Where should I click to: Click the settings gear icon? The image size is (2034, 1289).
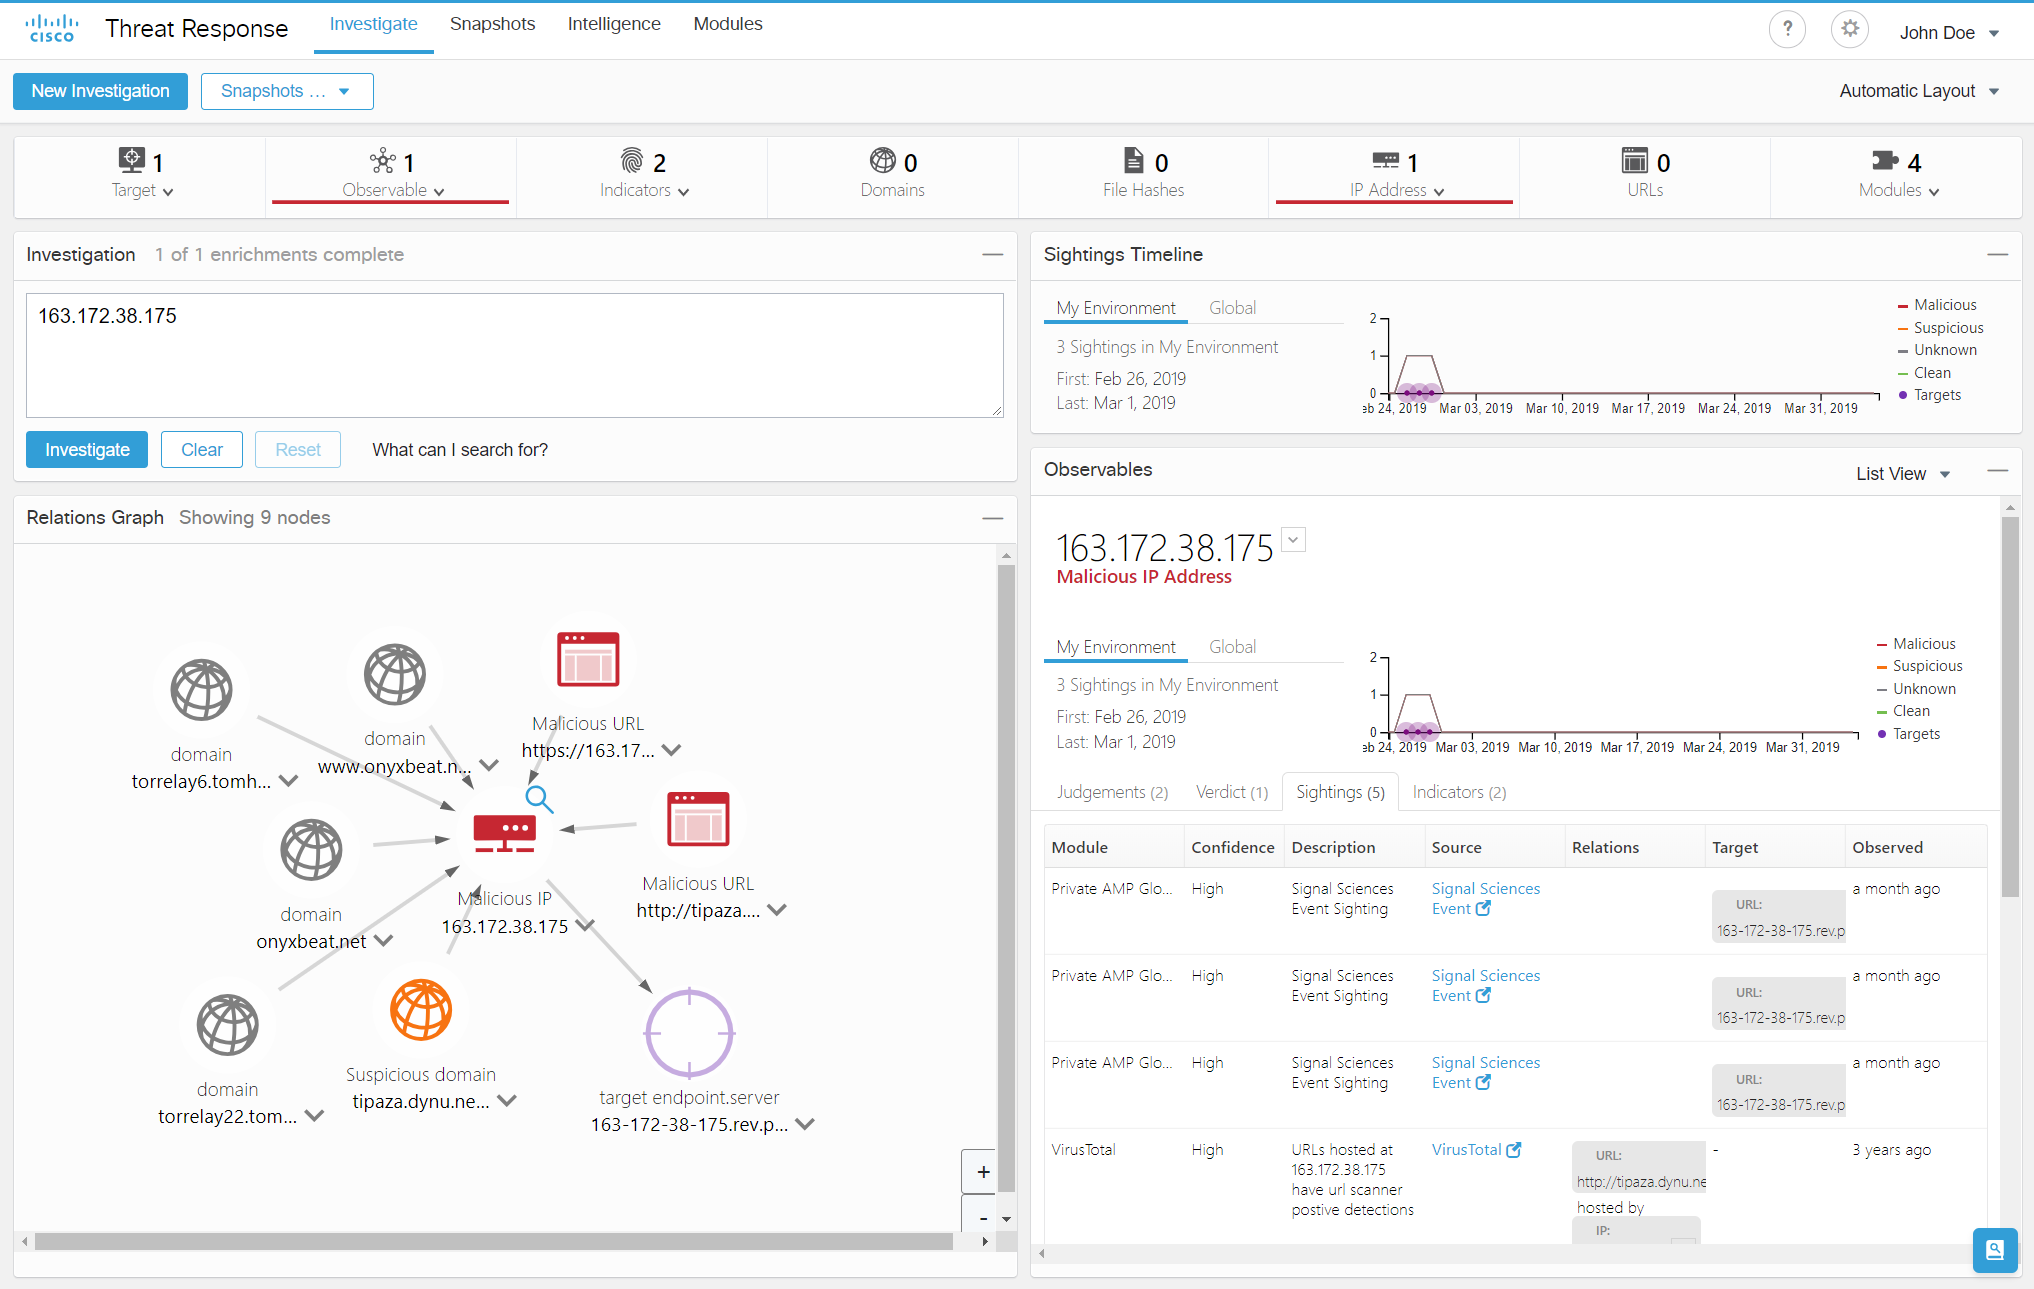1849,29
